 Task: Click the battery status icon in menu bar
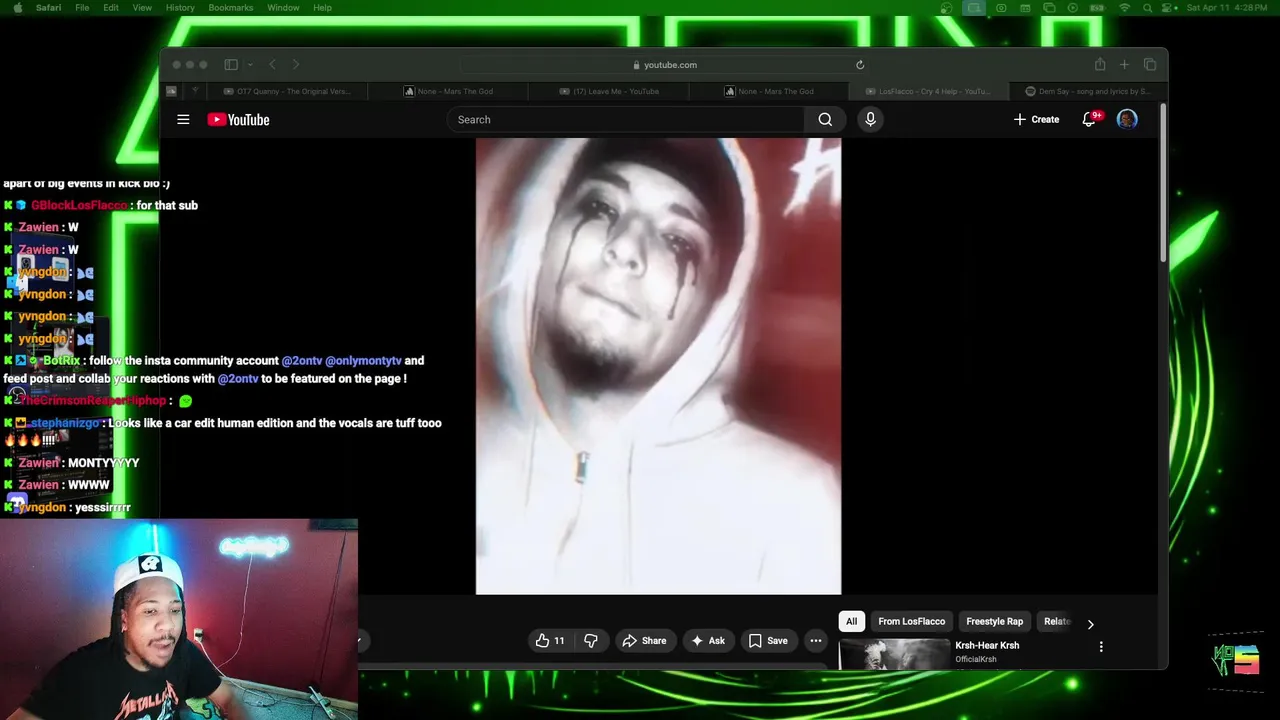1097,8
